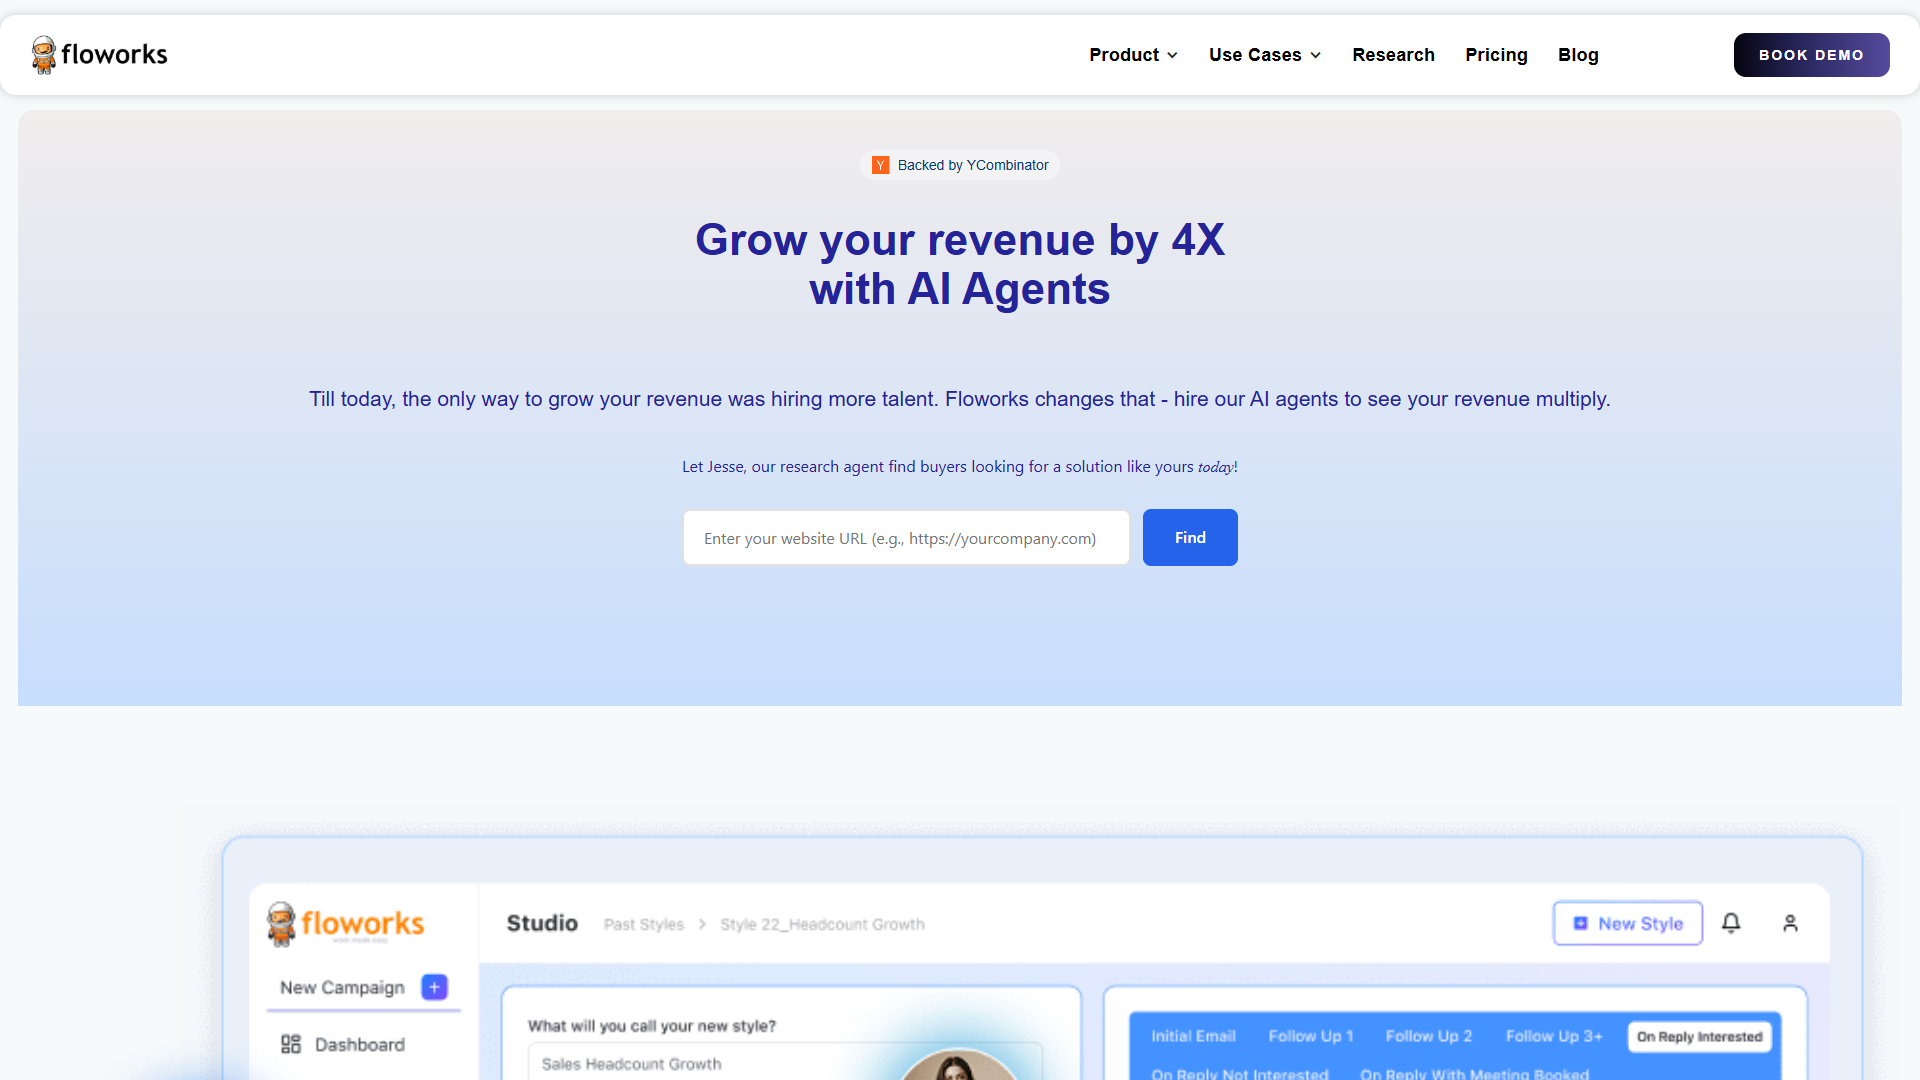This screenshot has height=1080, width=1920.
Task: Expand the Use Cases dropdown menu
Action: [1265, 55]
